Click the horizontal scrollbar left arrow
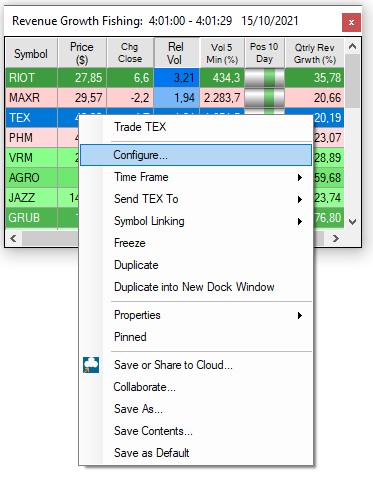Viewport: 373px width, 481px height. tap(14, 238)
